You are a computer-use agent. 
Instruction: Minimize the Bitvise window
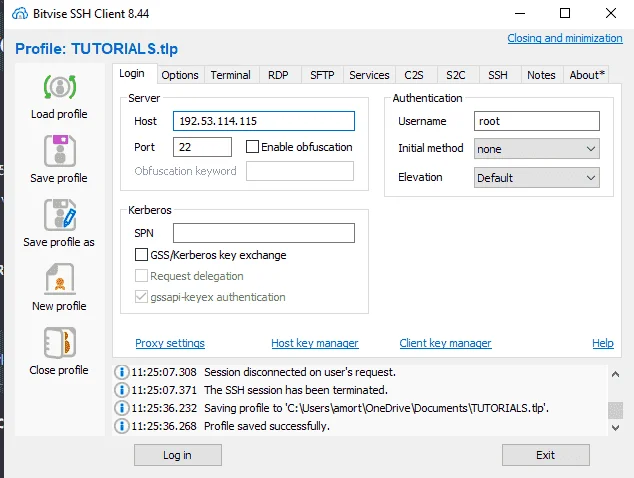click(520, 13)
